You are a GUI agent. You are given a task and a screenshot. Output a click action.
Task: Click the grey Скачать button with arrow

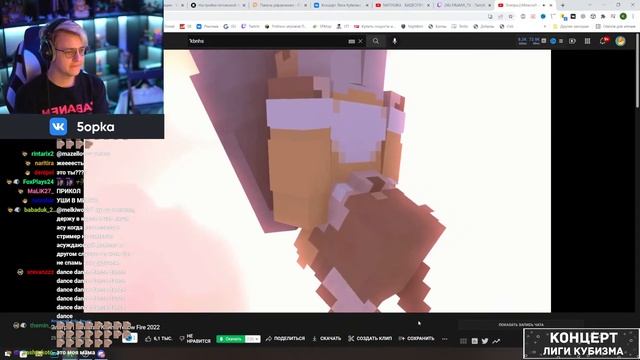tap(327, 339)
